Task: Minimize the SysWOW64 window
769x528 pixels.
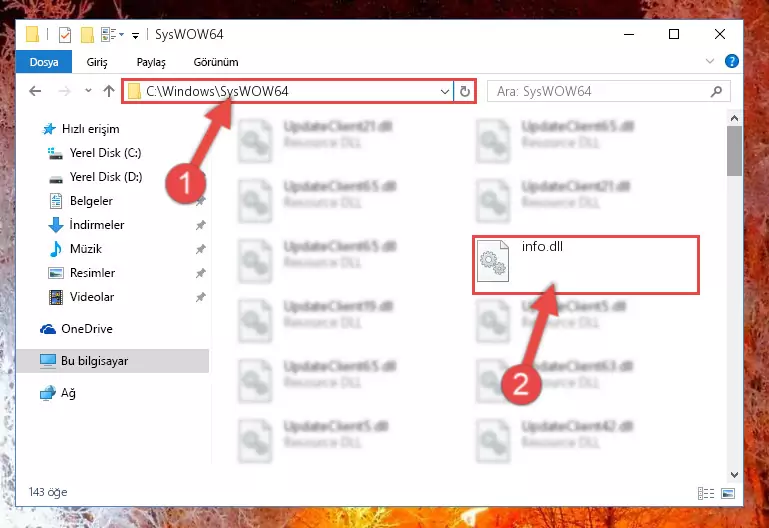Action: pyautogui.click(x=629, y=34)
